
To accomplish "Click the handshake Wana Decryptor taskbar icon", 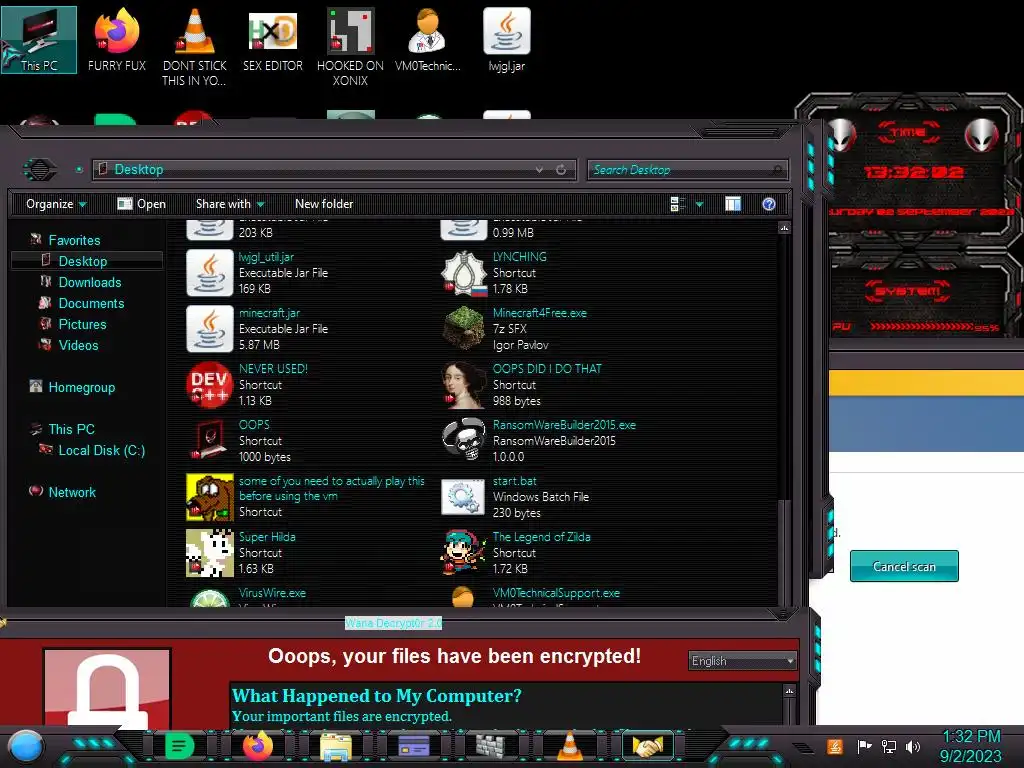I will (x=648, y=746).
